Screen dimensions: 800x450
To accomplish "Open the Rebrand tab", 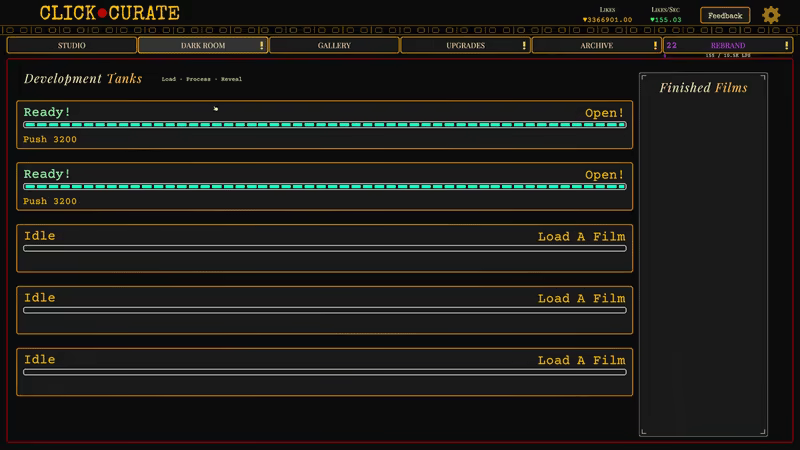I will pos(728,45).
